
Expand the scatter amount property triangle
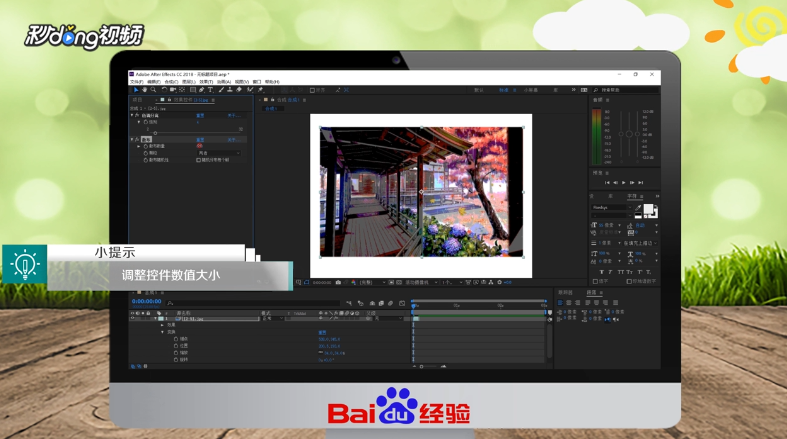coord(139,146)
